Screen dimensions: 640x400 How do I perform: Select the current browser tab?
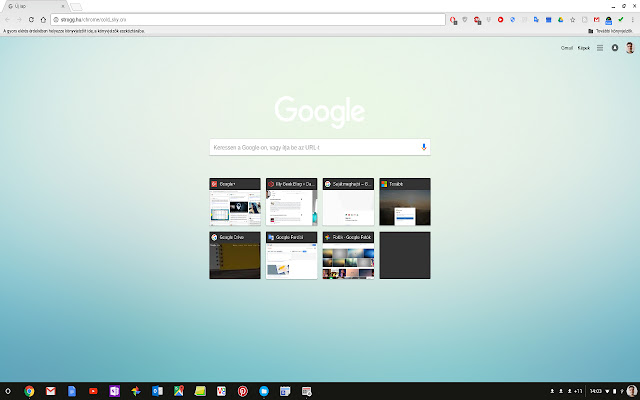[35, 6]
